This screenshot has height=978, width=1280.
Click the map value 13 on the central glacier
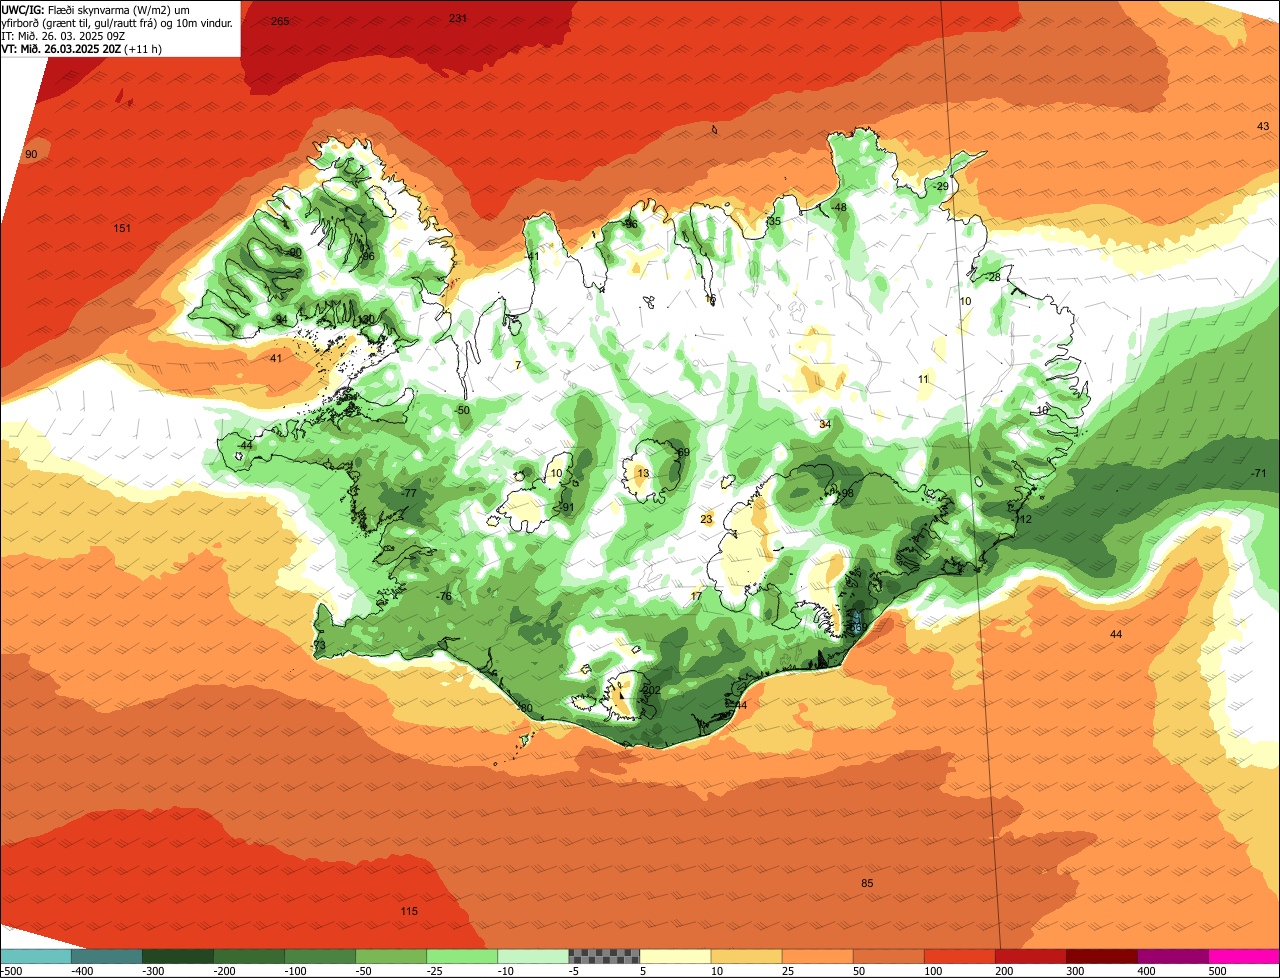pos(643,473)
